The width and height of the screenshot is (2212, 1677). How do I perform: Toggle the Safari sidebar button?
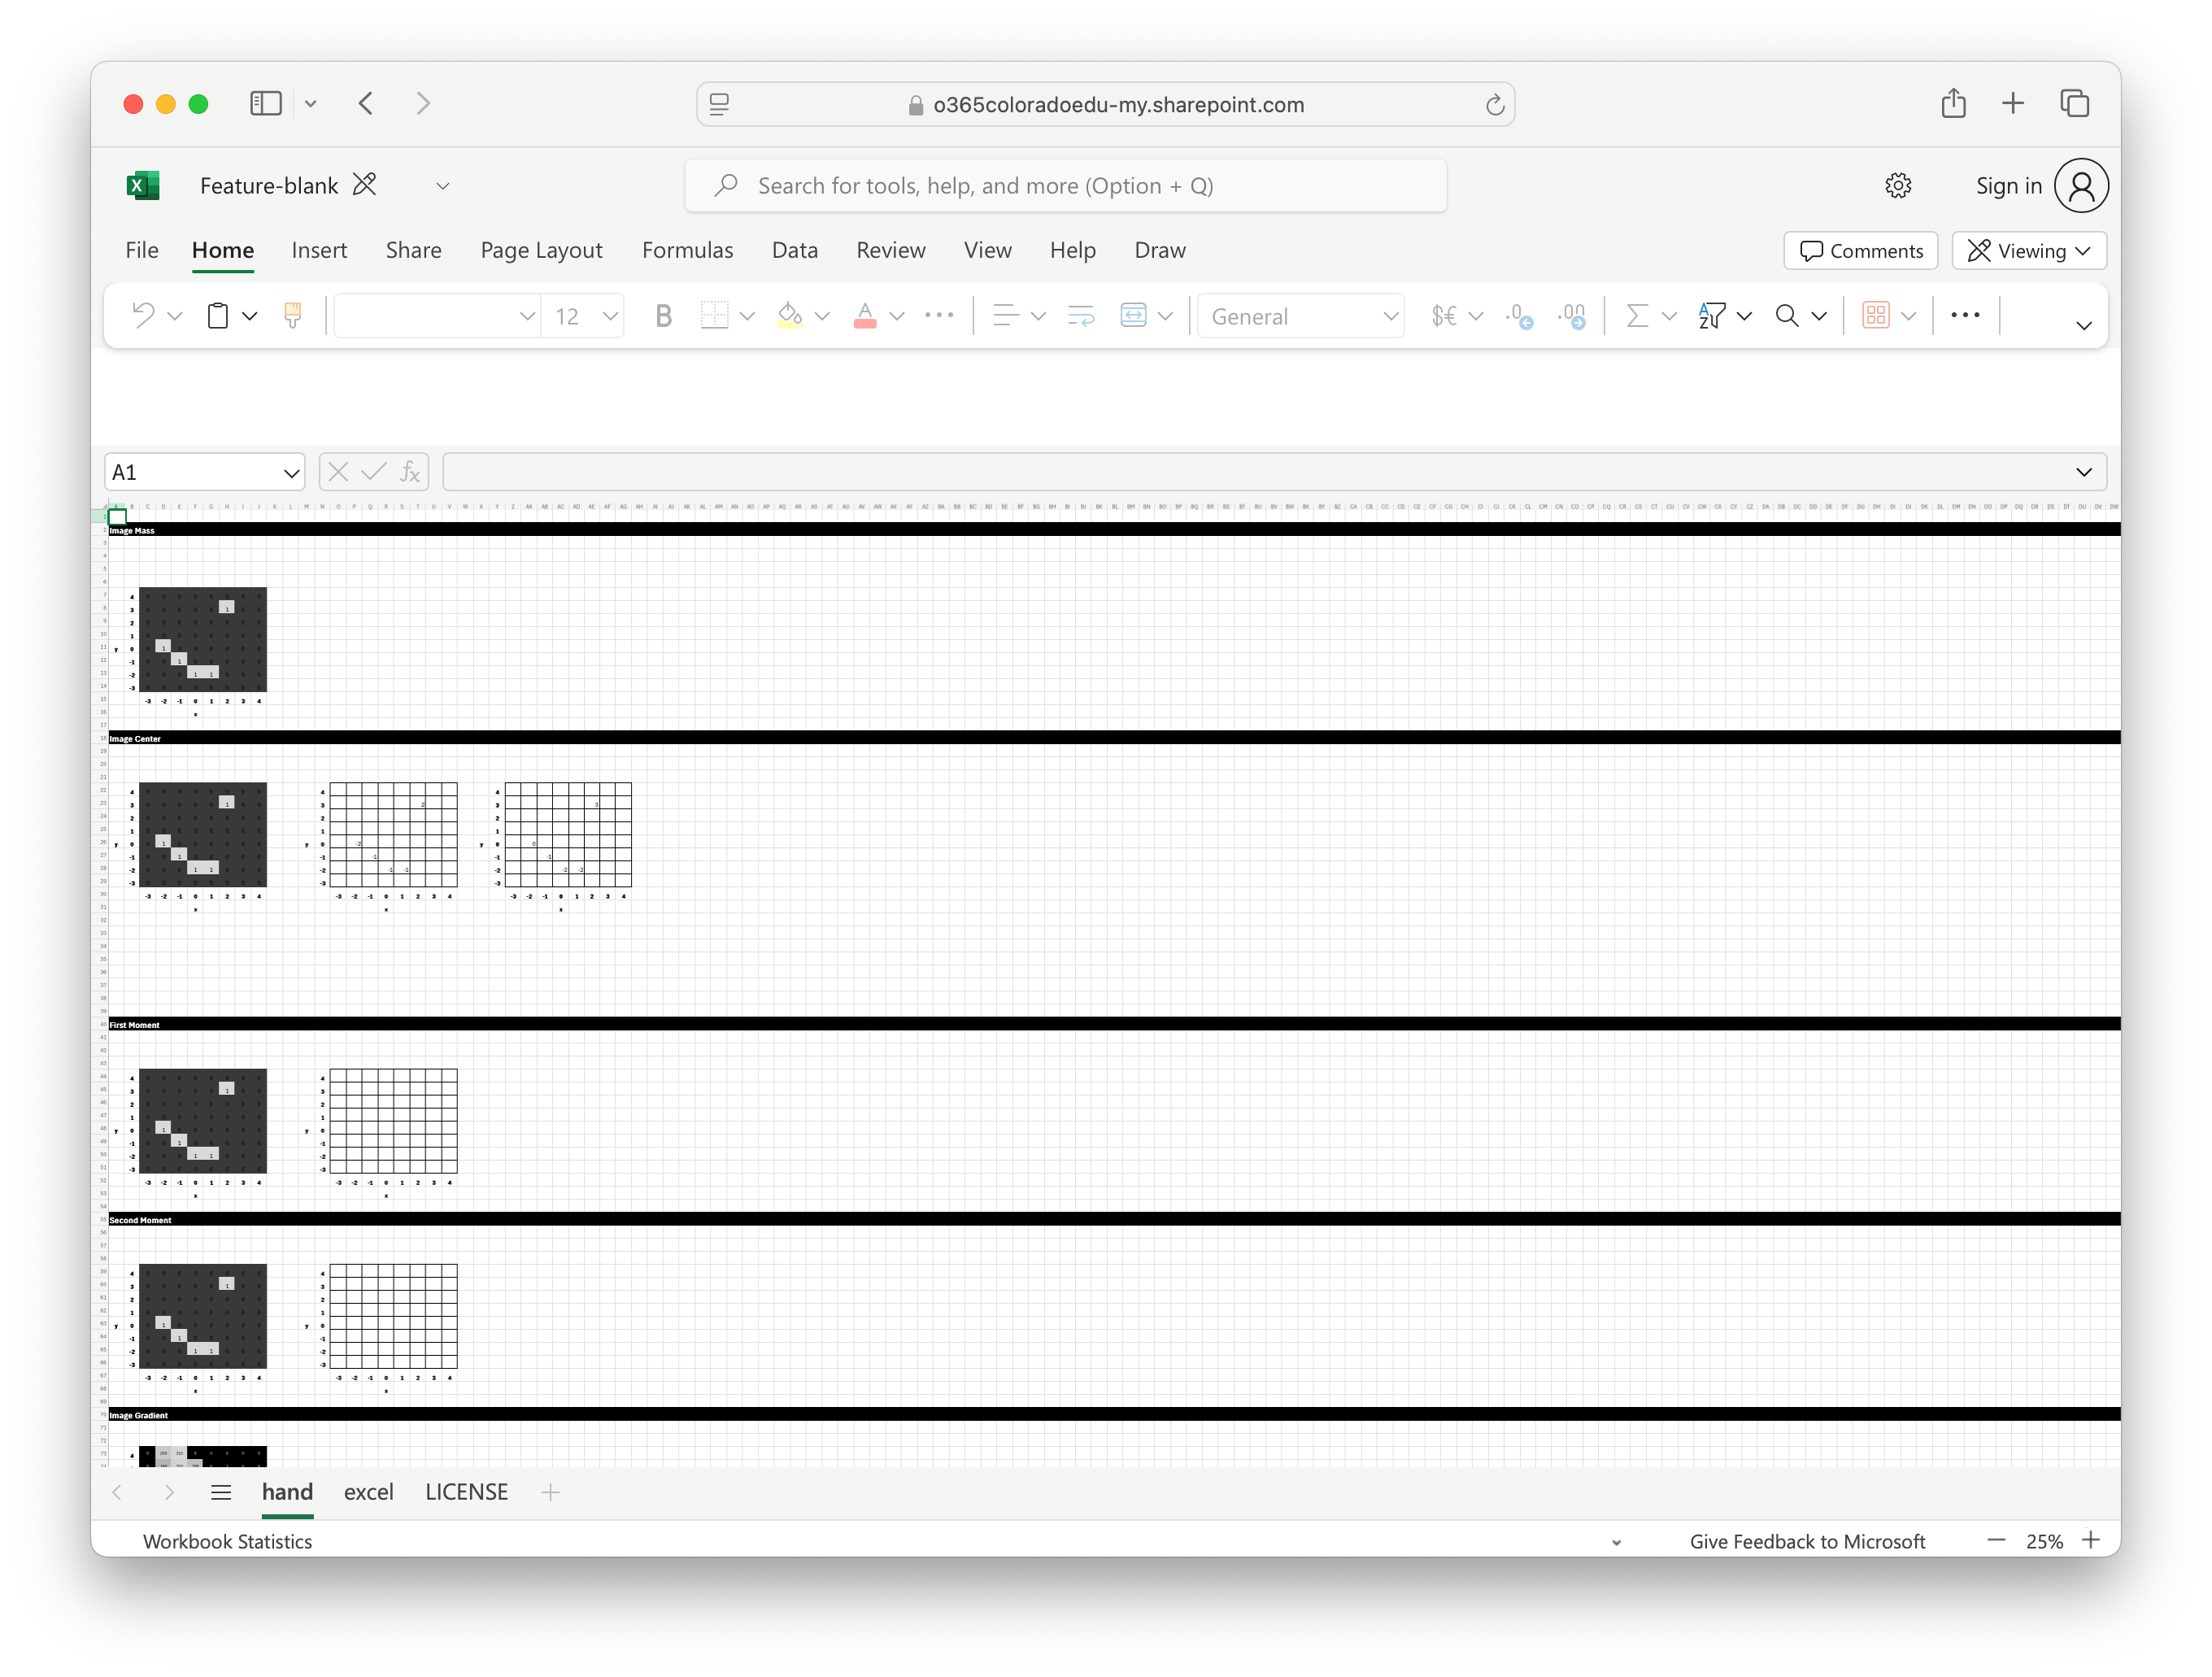[x=265, y=104]
